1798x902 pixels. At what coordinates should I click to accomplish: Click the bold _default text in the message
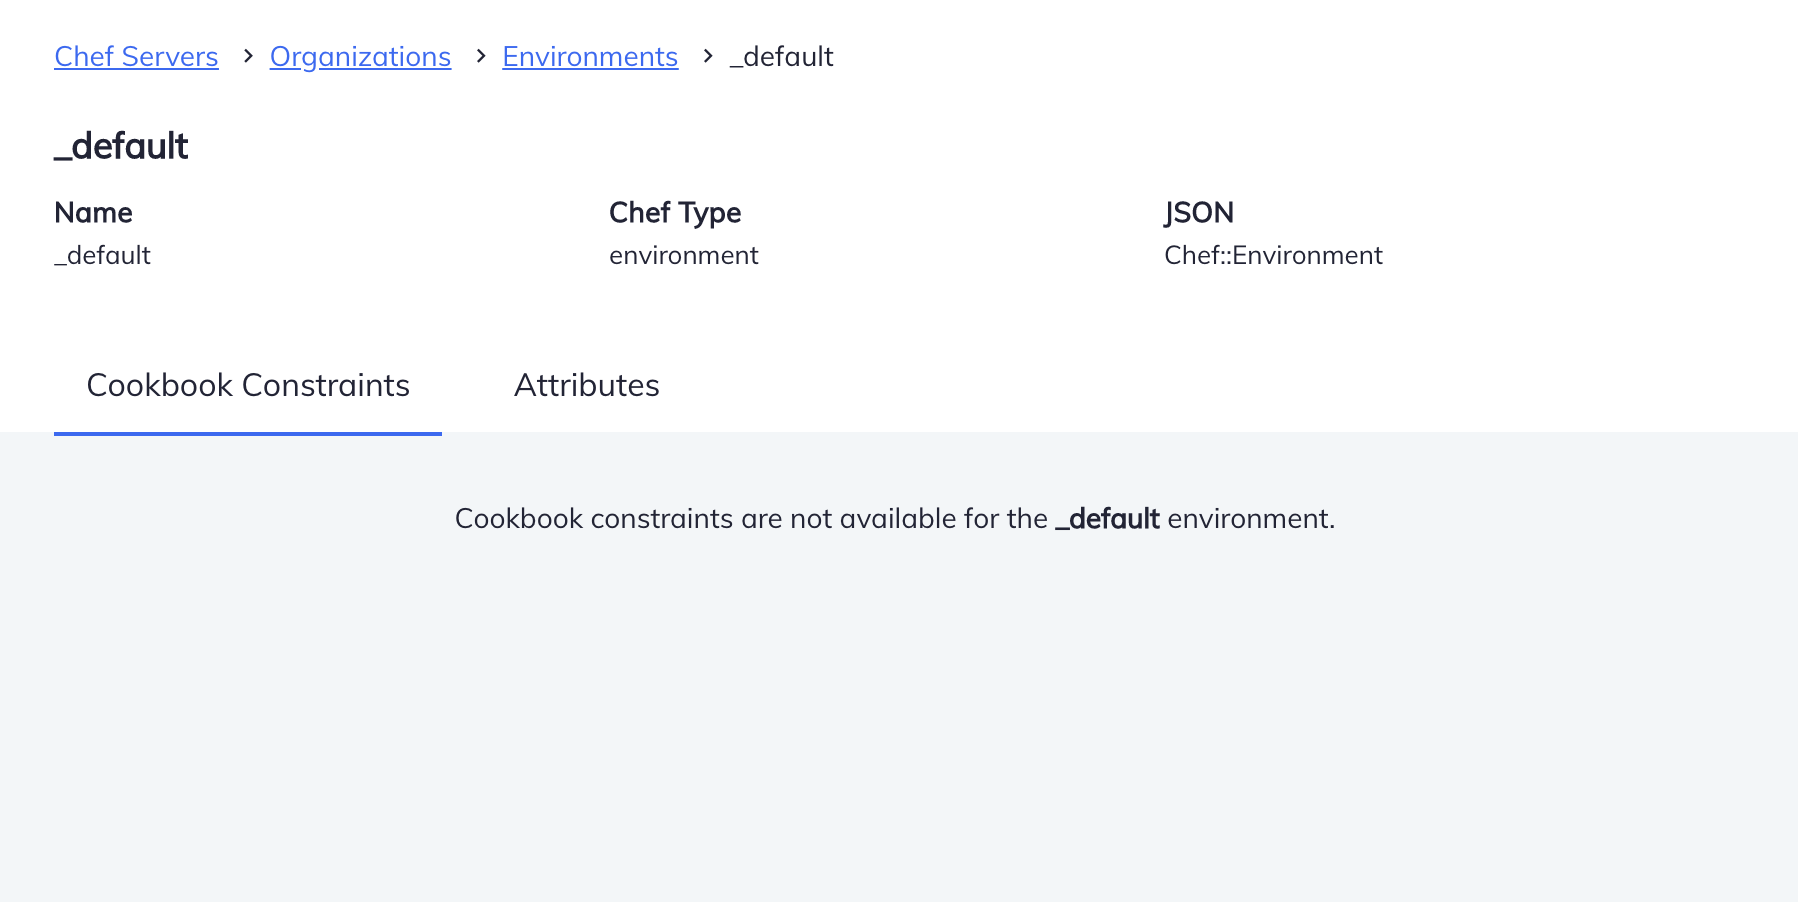tap(1107, 518)
